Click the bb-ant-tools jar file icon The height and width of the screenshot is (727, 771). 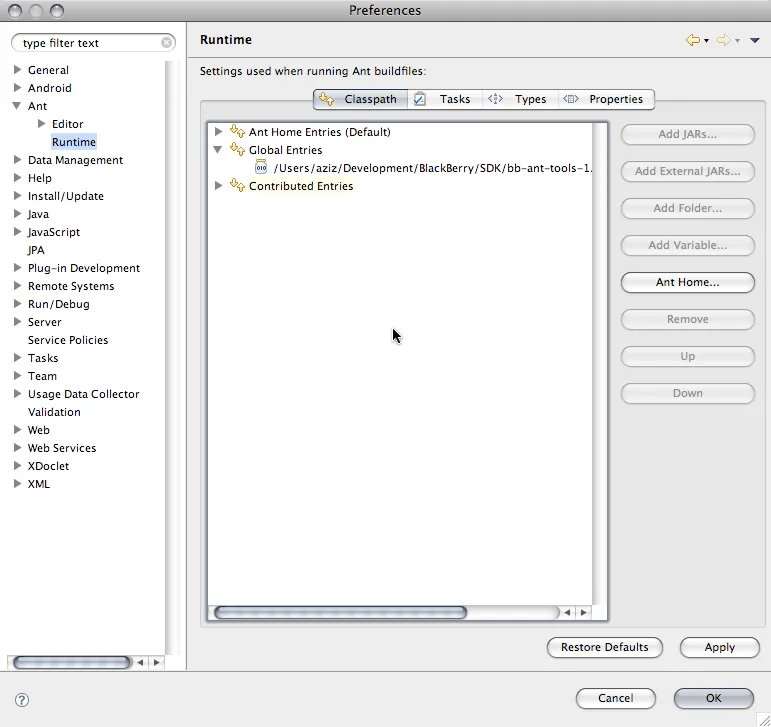coord(261,167)
